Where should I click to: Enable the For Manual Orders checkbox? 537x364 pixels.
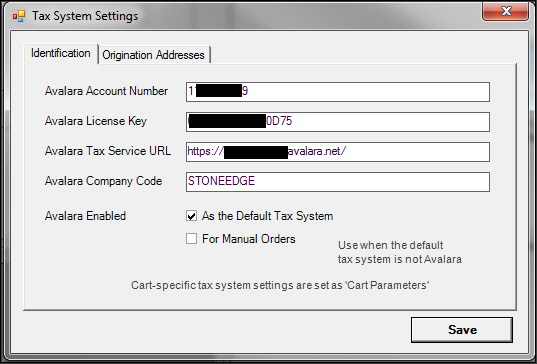[x=191, y=238]
